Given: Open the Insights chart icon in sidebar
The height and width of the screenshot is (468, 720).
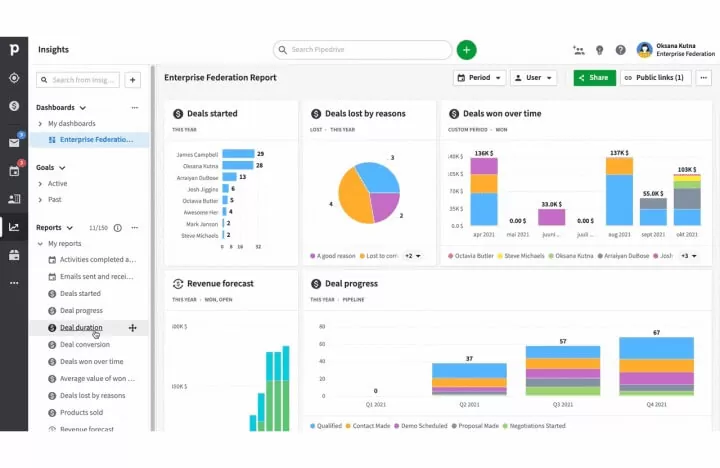Looking at the screenshot, I should [14, 227].
